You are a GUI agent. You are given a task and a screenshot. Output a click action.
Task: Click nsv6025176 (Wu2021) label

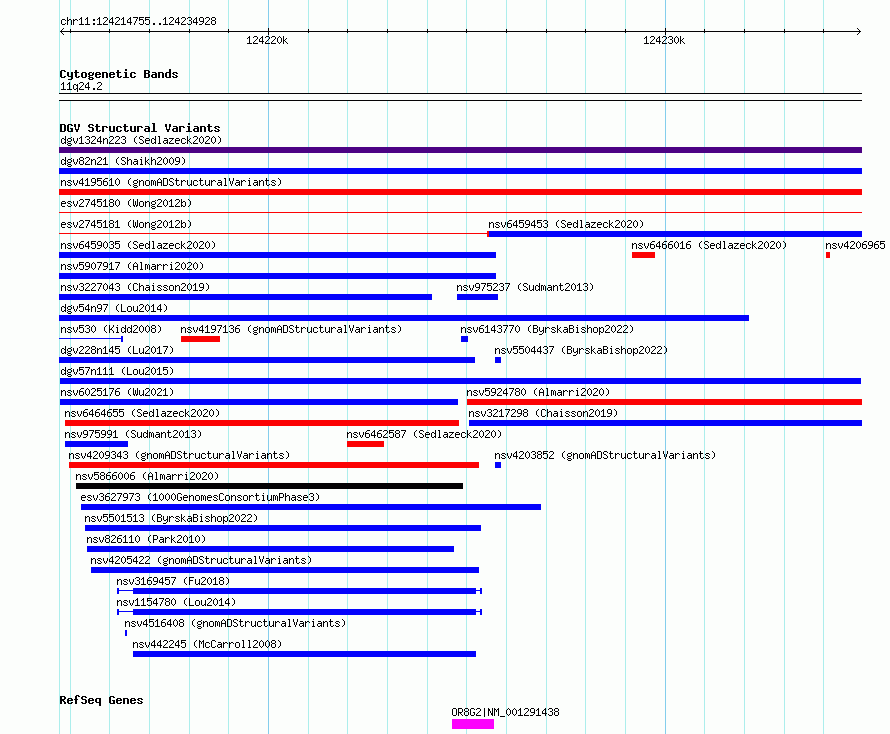click(117, 392)
